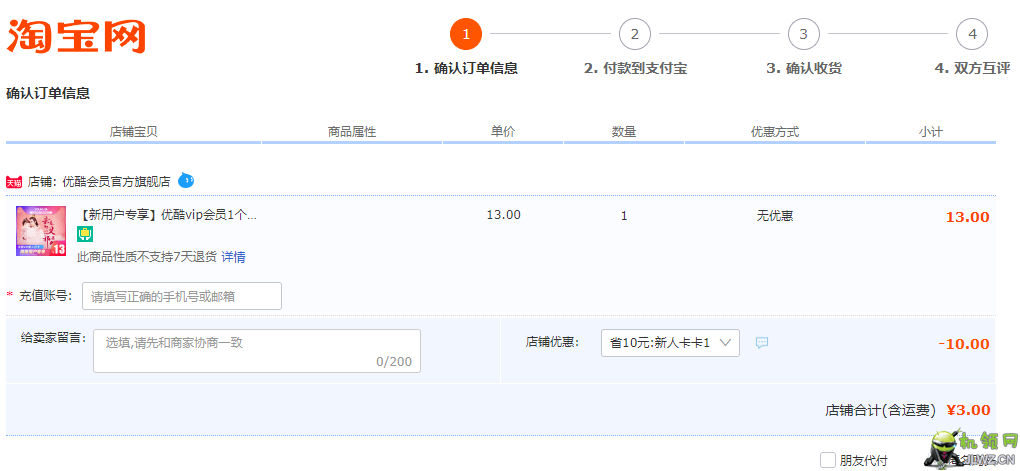Image resolution: width=1020 pixels, height=471 pixels.
Task: Click the unit price 13.00
Action: click(503, 215)
